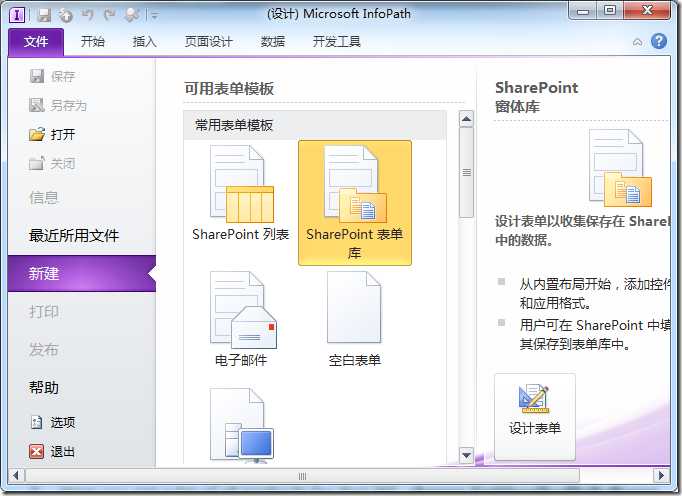Click 退出 to exit InfoPath
The width and height of the screenshot is (682, 496).
[x=52, y=452]
